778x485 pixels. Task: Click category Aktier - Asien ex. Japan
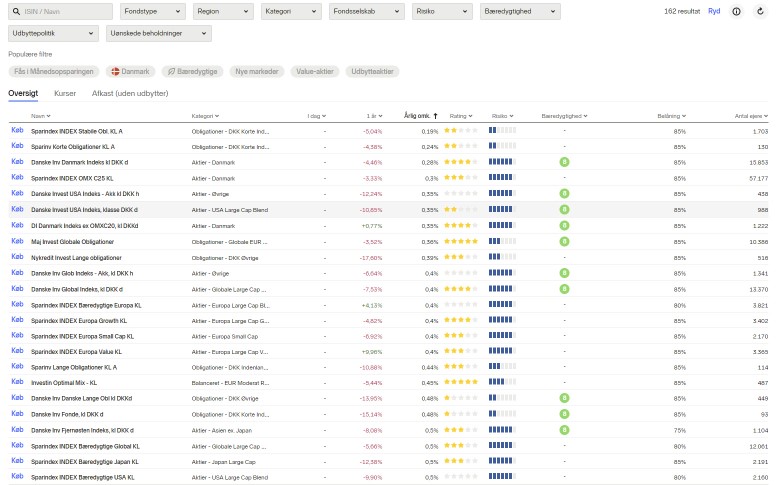point(222,430)
